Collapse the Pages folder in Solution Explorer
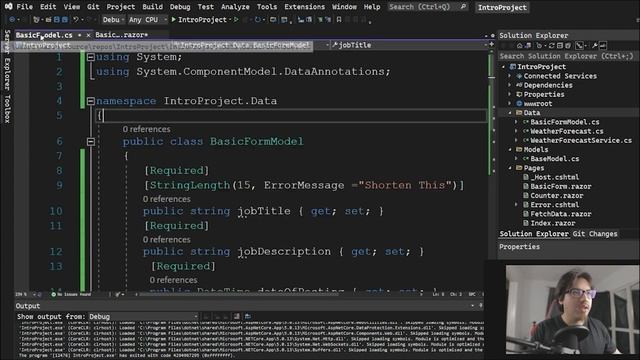This screenshot has height=360, width=640. [x=510, y=168]
